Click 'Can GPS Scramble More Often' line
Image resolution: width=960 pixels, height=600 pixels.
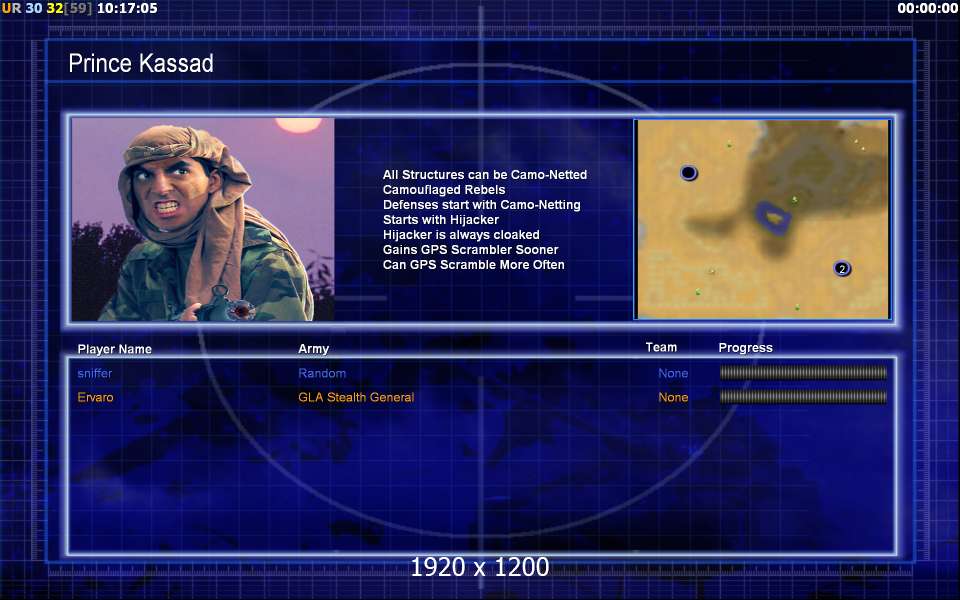pyautogui.click(x=473, y=264)
